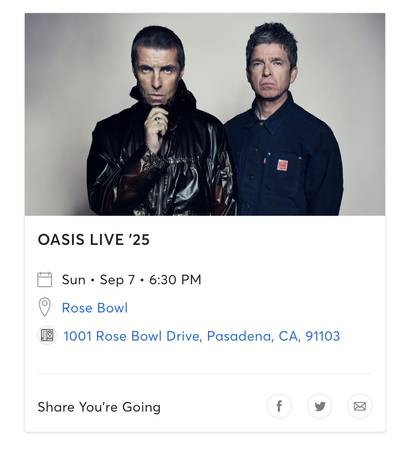Click the 6:30 PM start time
The width and height of the screenshot is (407, 450).
point(175,280)
